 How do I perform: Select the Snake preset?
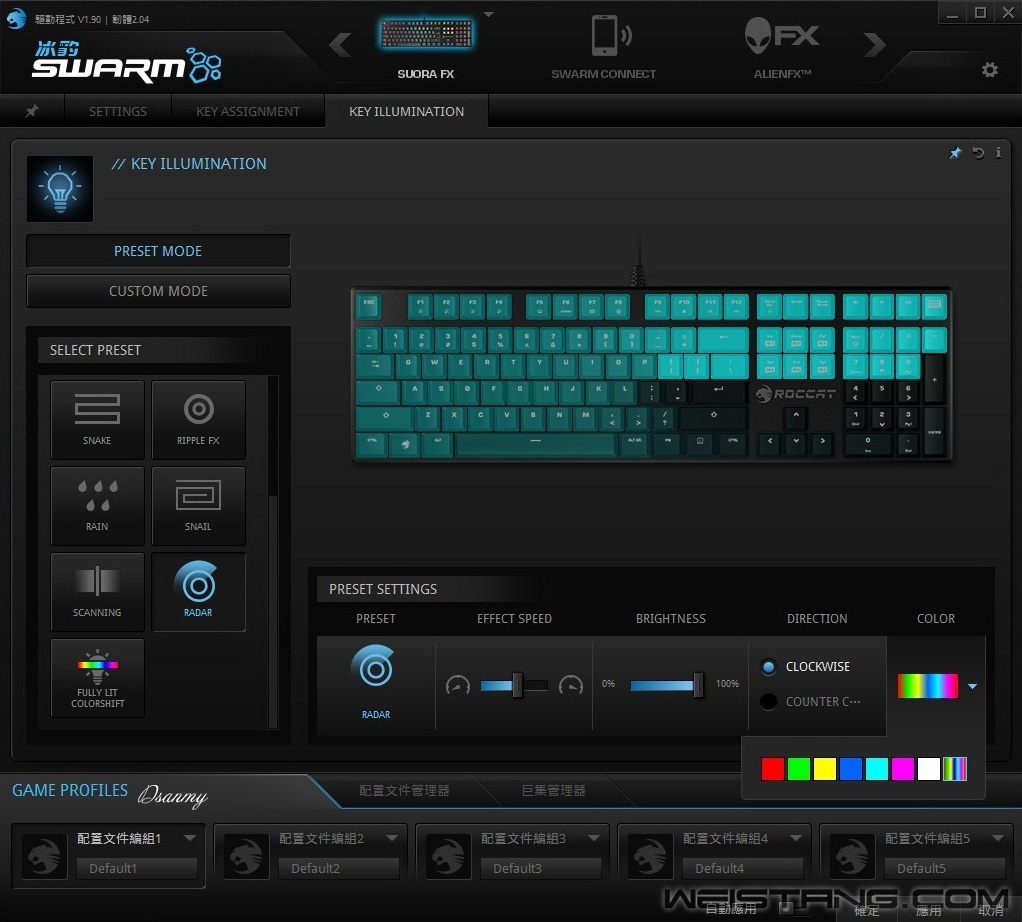[x=97, y=420]
